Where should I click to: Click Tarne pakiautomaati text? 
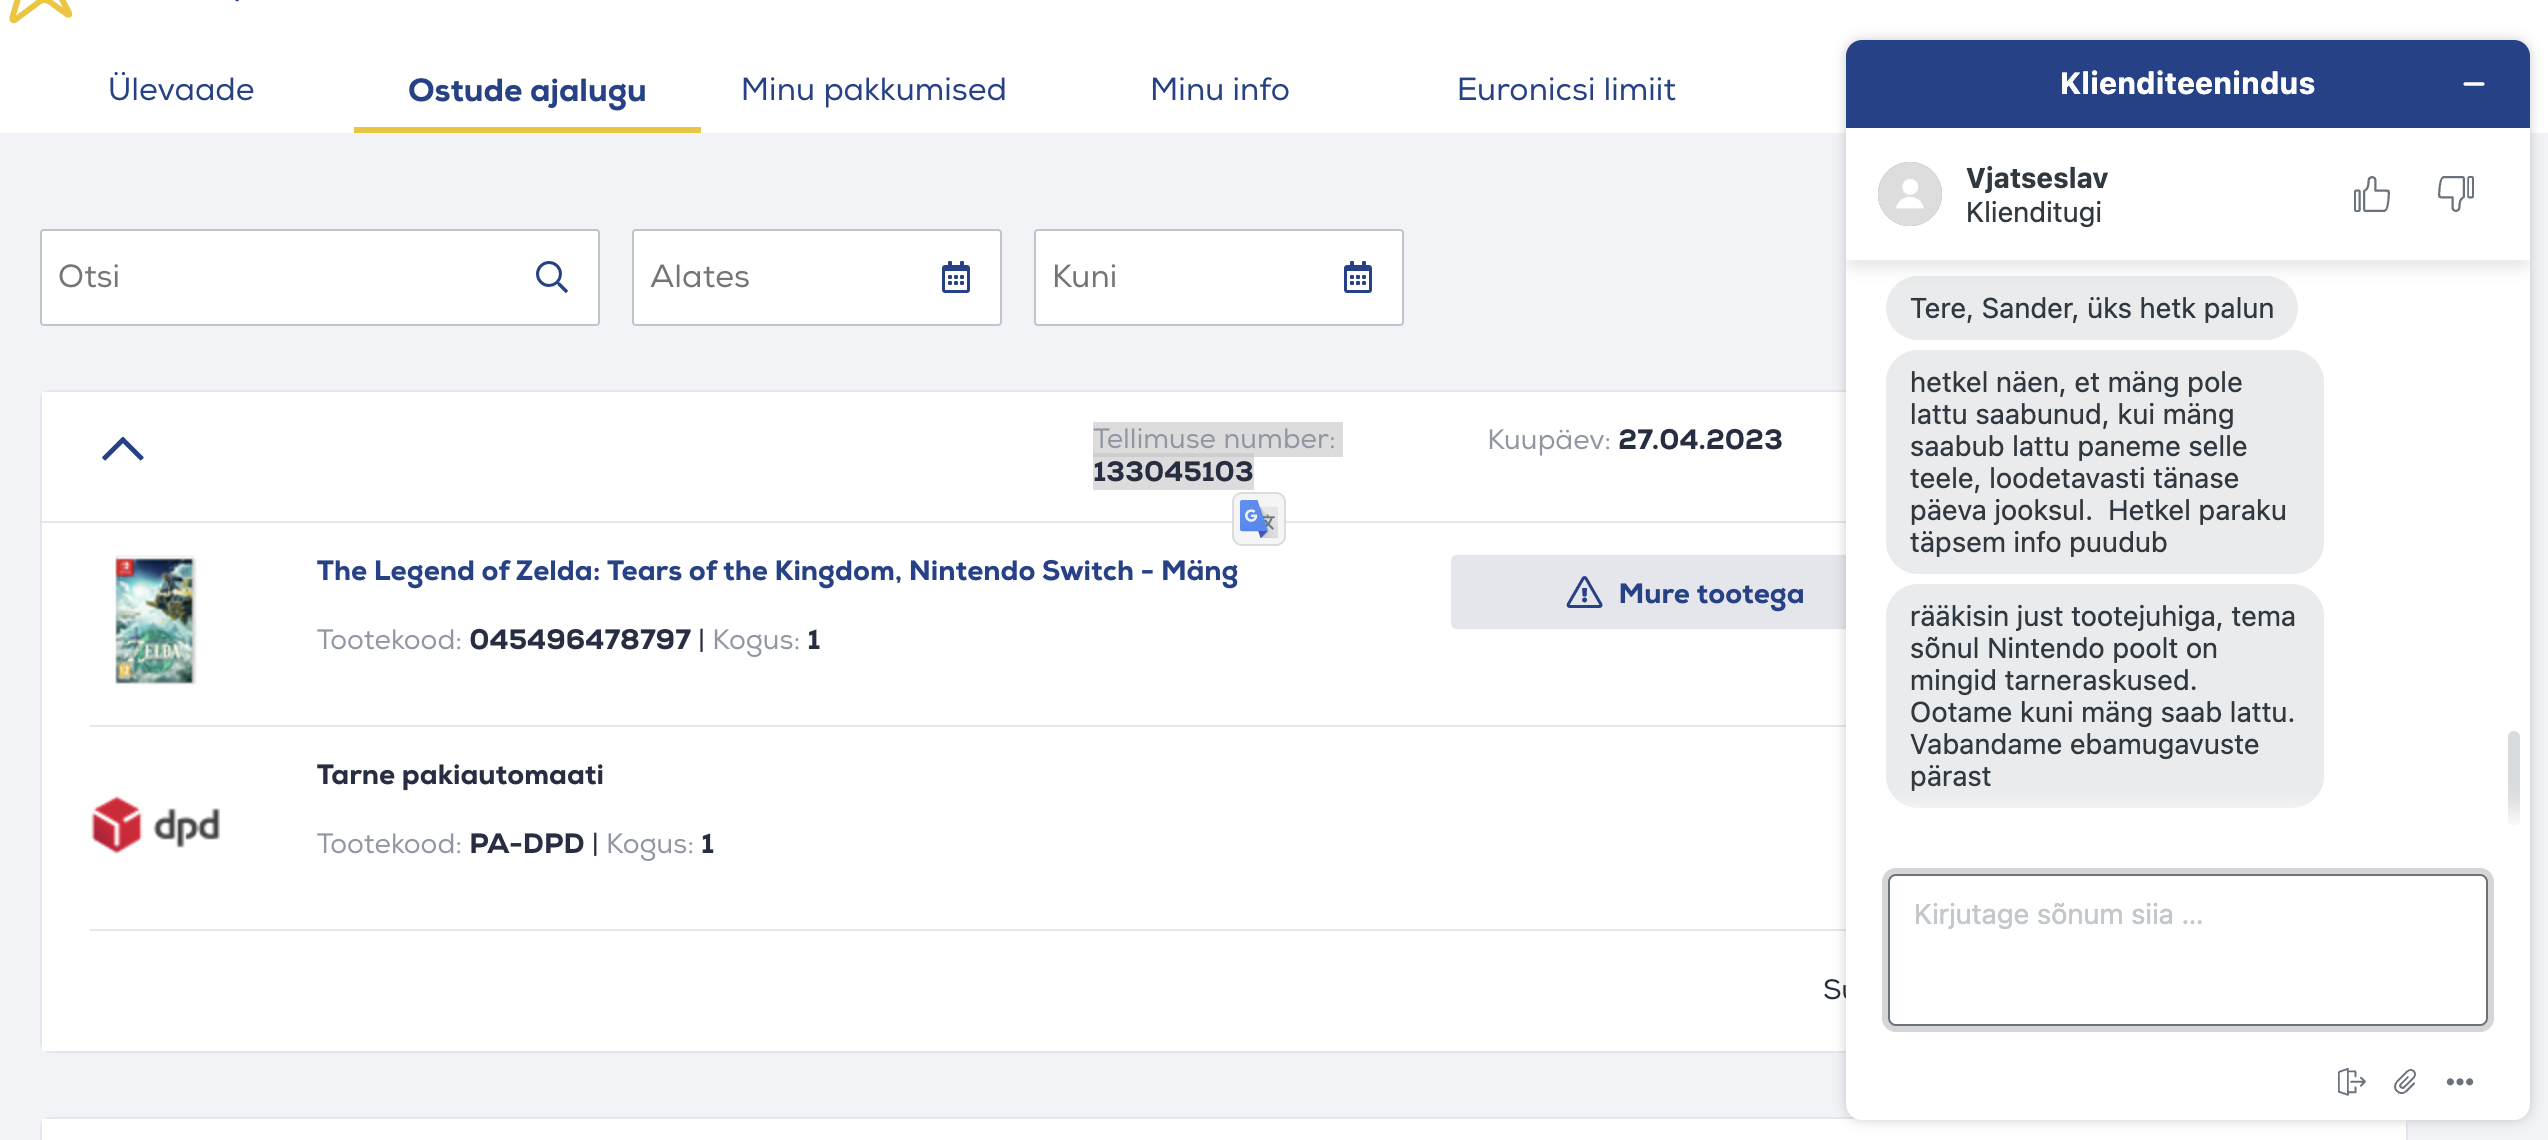(x=460, y=775)
